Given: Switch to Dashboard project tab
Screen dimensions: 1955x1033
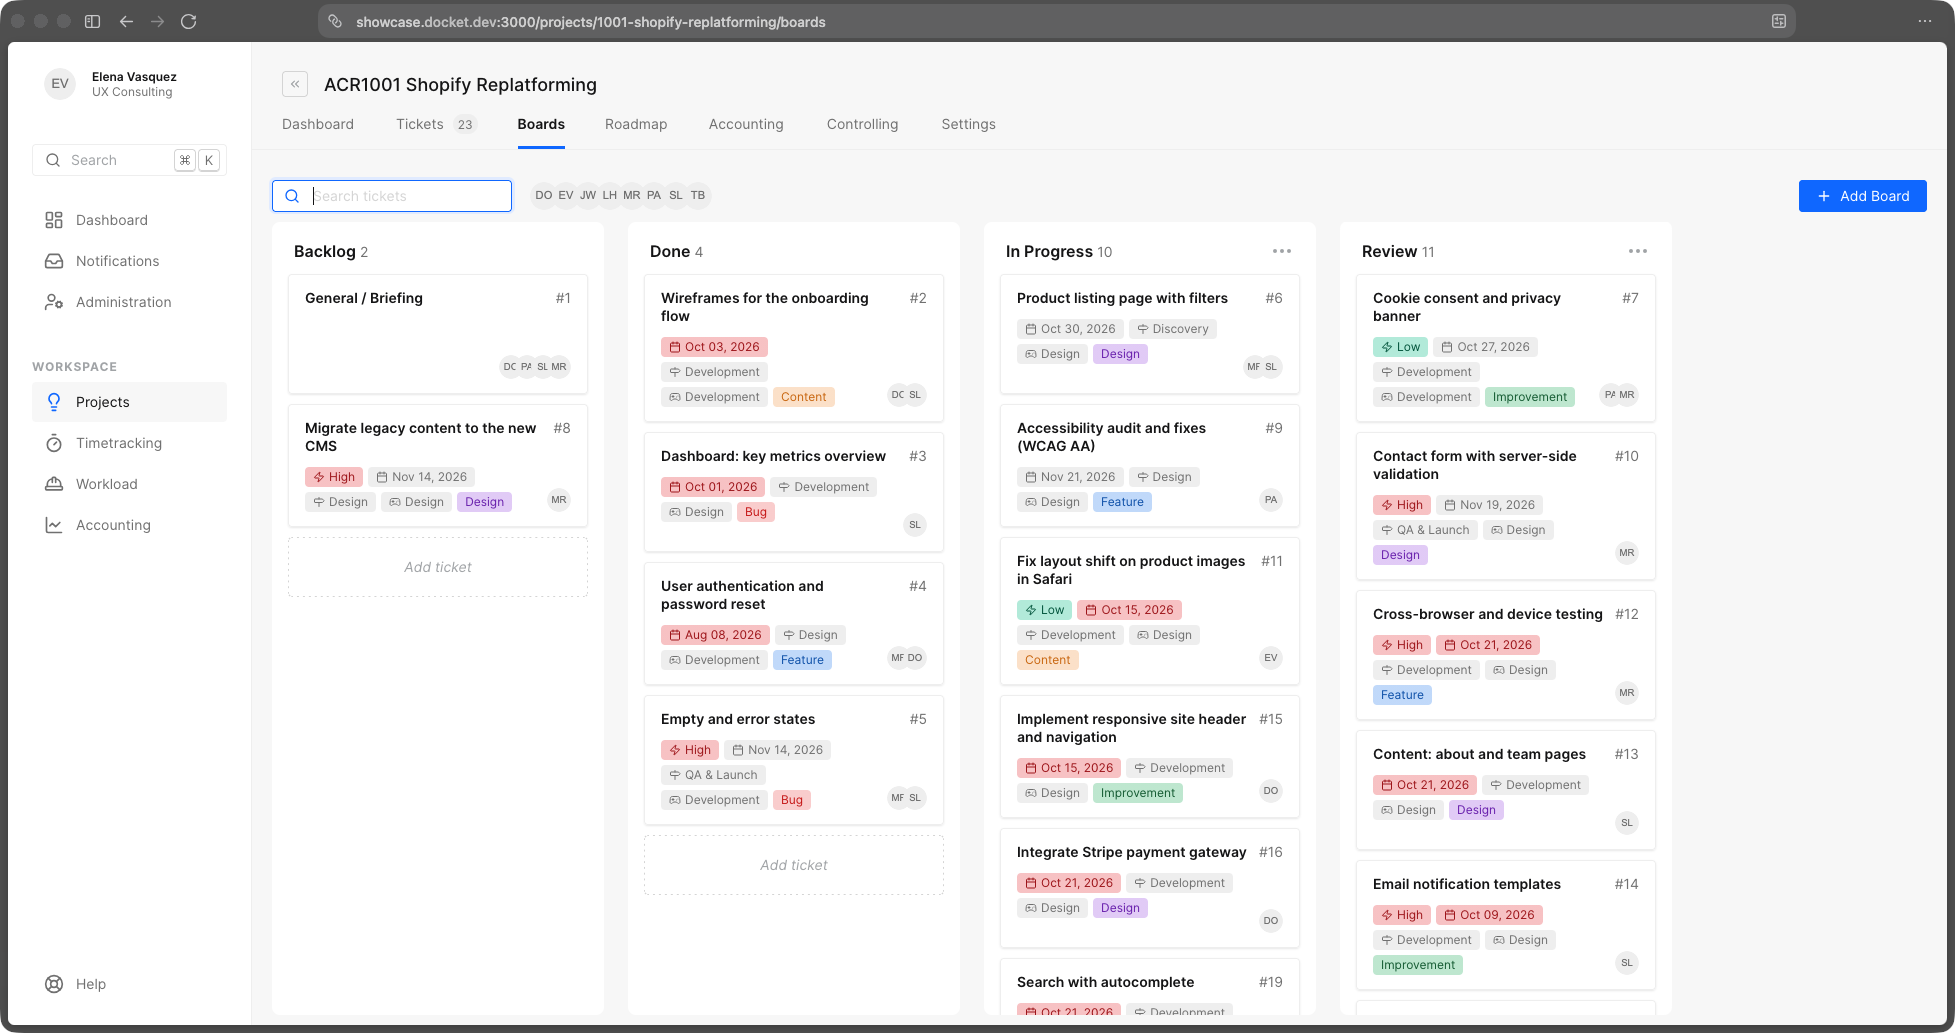Looking at the screenshot, I should 318,124.
